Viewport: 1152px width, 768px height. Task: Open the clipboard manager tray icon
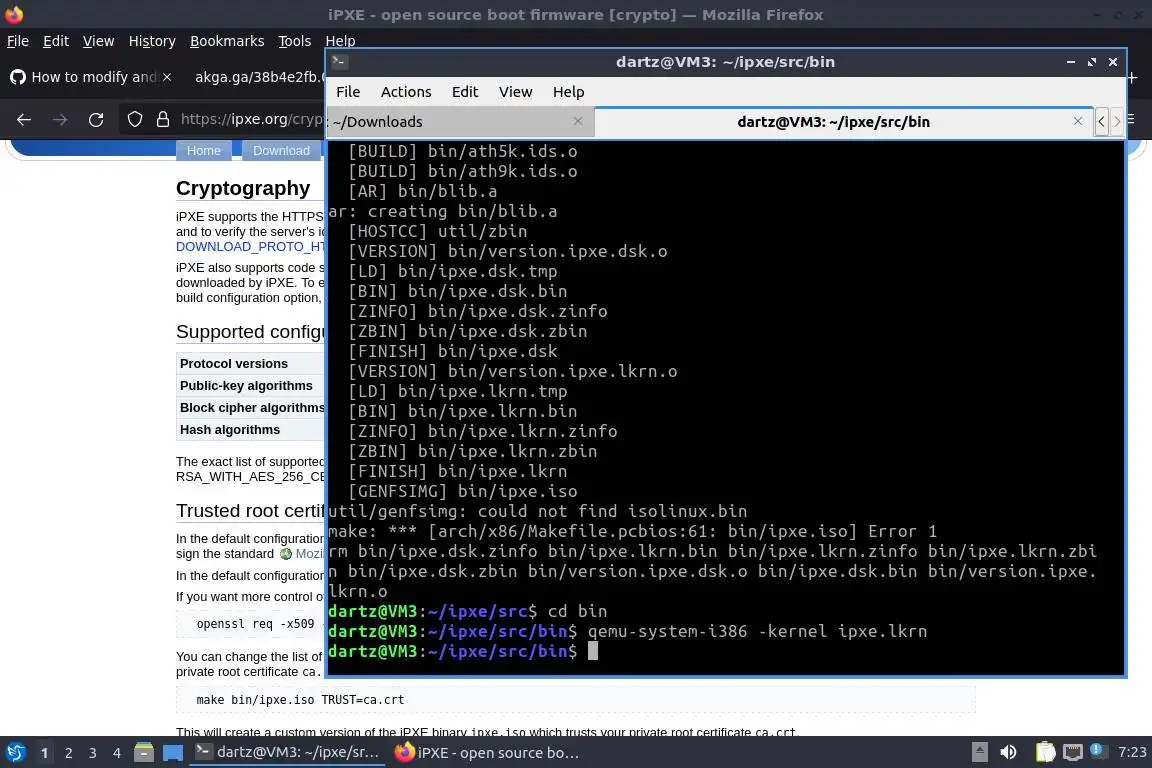click(1045, 753)
